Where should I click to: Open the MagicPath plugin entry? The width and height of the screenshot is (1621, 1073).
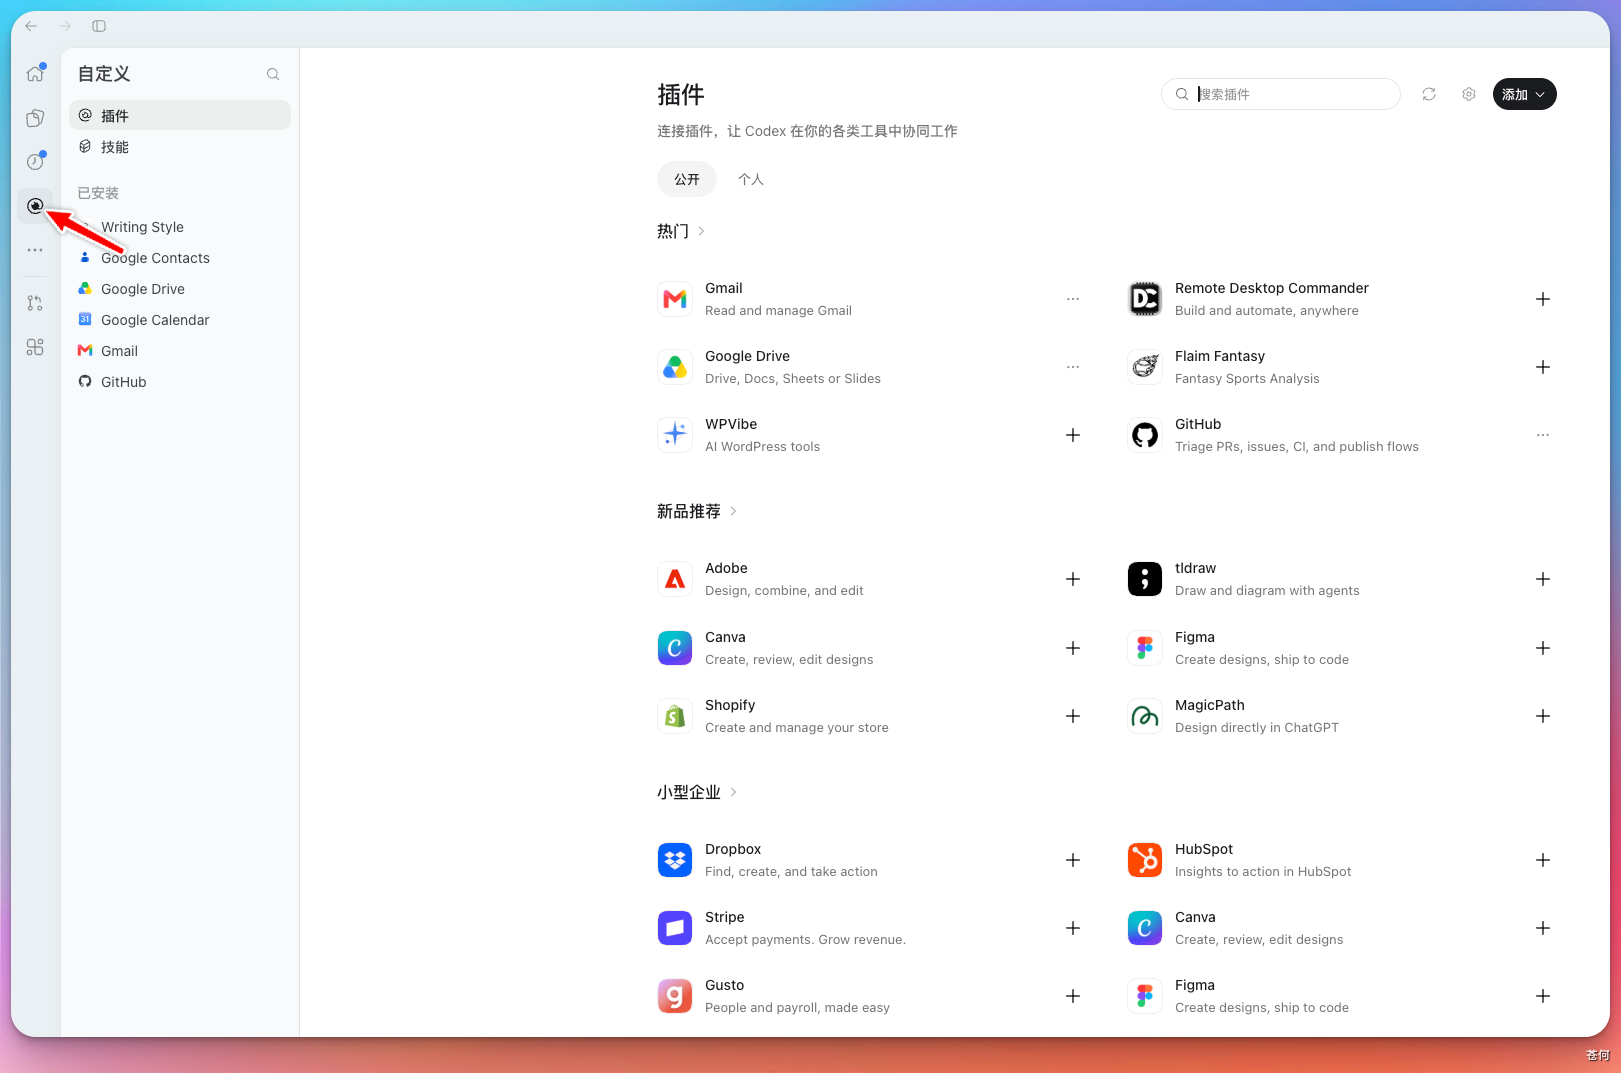point(1341,716)
